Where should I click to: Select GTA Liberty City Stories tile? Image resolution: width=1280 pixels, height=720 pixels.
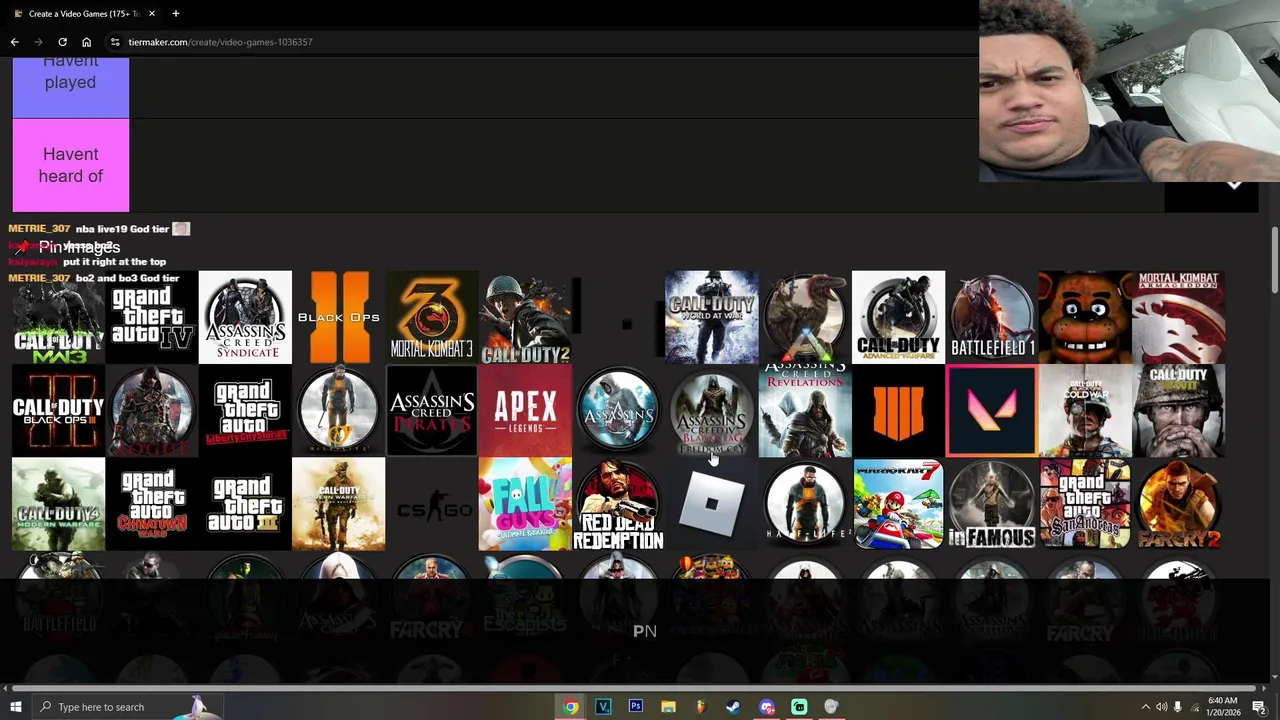[x=245, y=411]
